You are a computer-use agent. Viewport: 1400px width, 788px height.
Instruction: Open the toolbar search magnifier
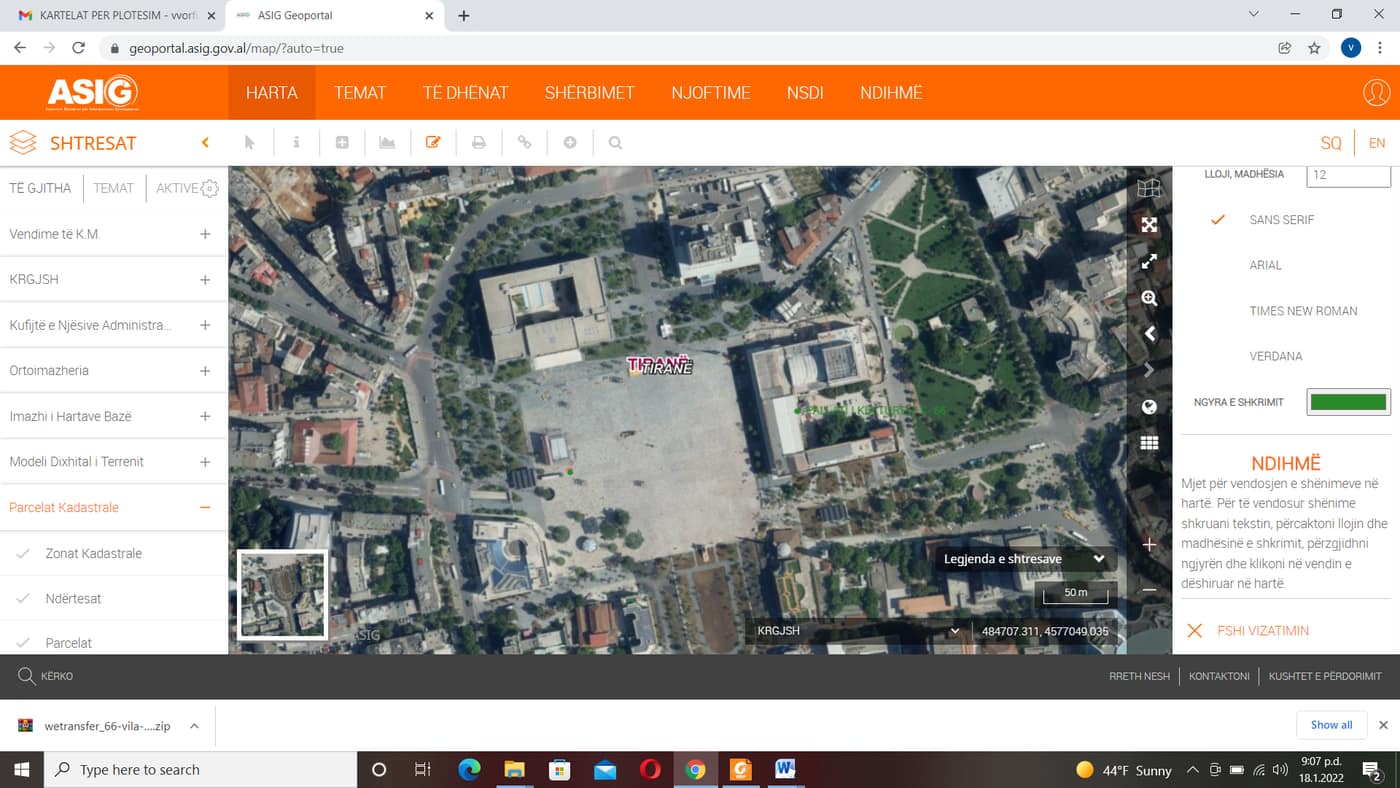point(616,143)
